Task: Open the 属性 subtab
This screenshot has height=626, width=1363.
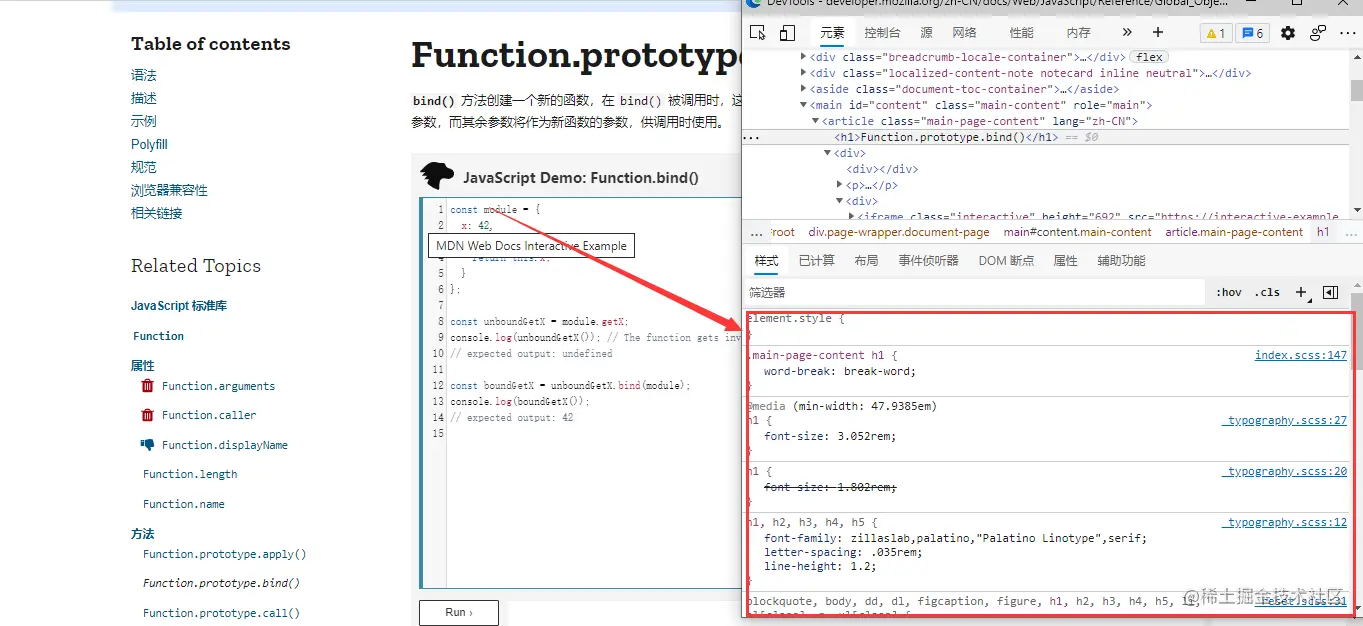Action: pyautogui.click(x=1066, y=260)
